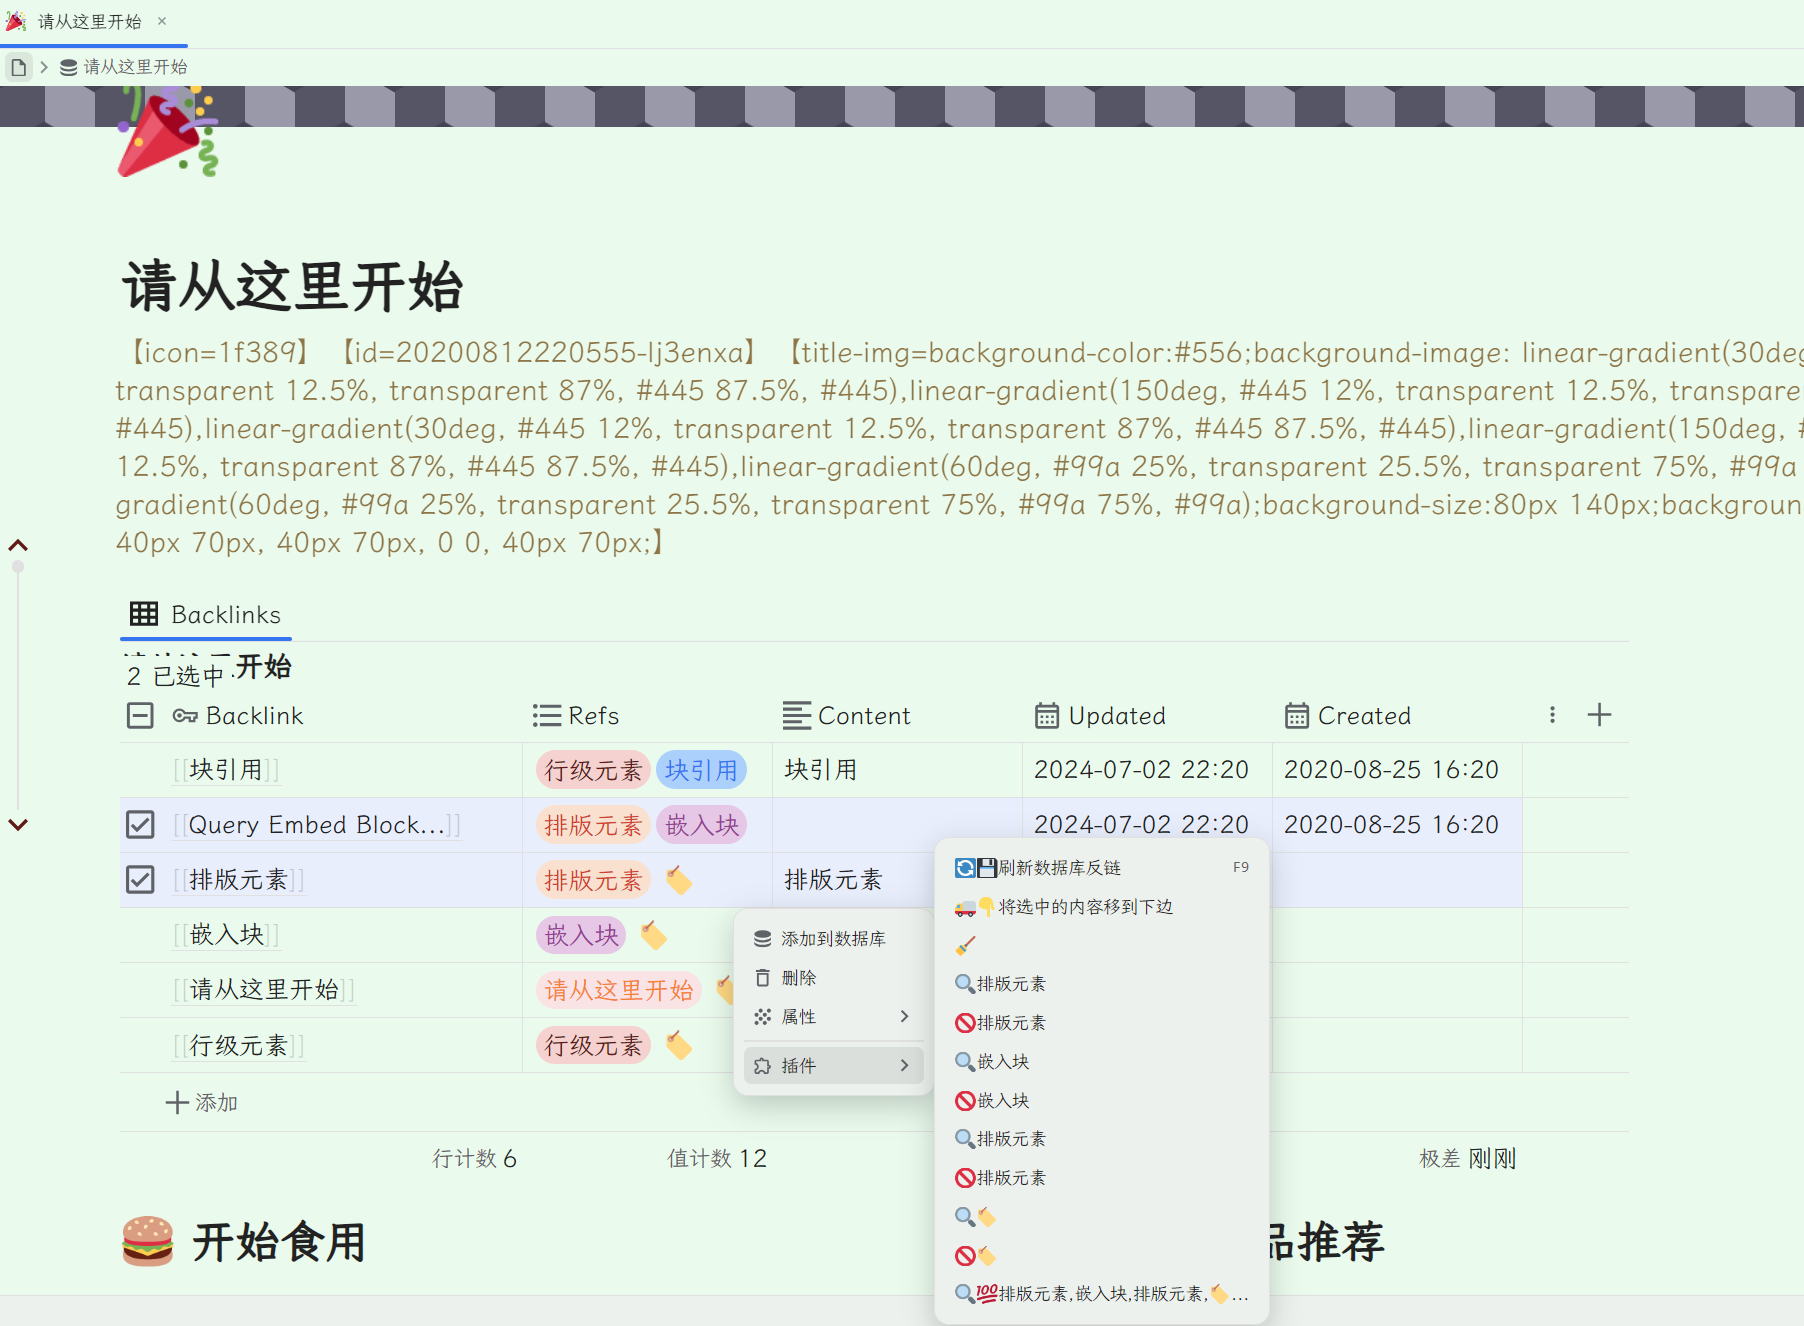The image size is (1804, 1326).
Task: Click the main title 请从这里开始
Action: (x=293, y=286)
